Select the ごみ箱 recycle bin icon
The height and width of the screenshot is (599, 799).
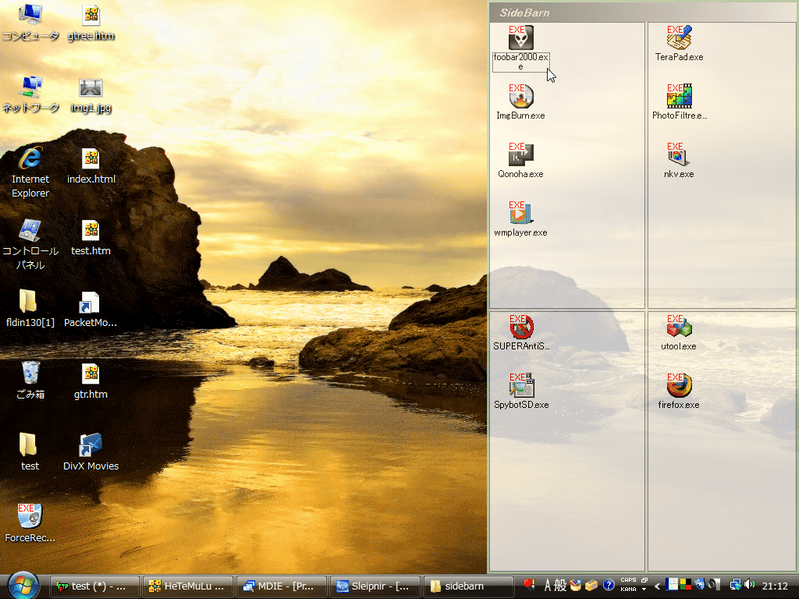click(x=30, y=375)
